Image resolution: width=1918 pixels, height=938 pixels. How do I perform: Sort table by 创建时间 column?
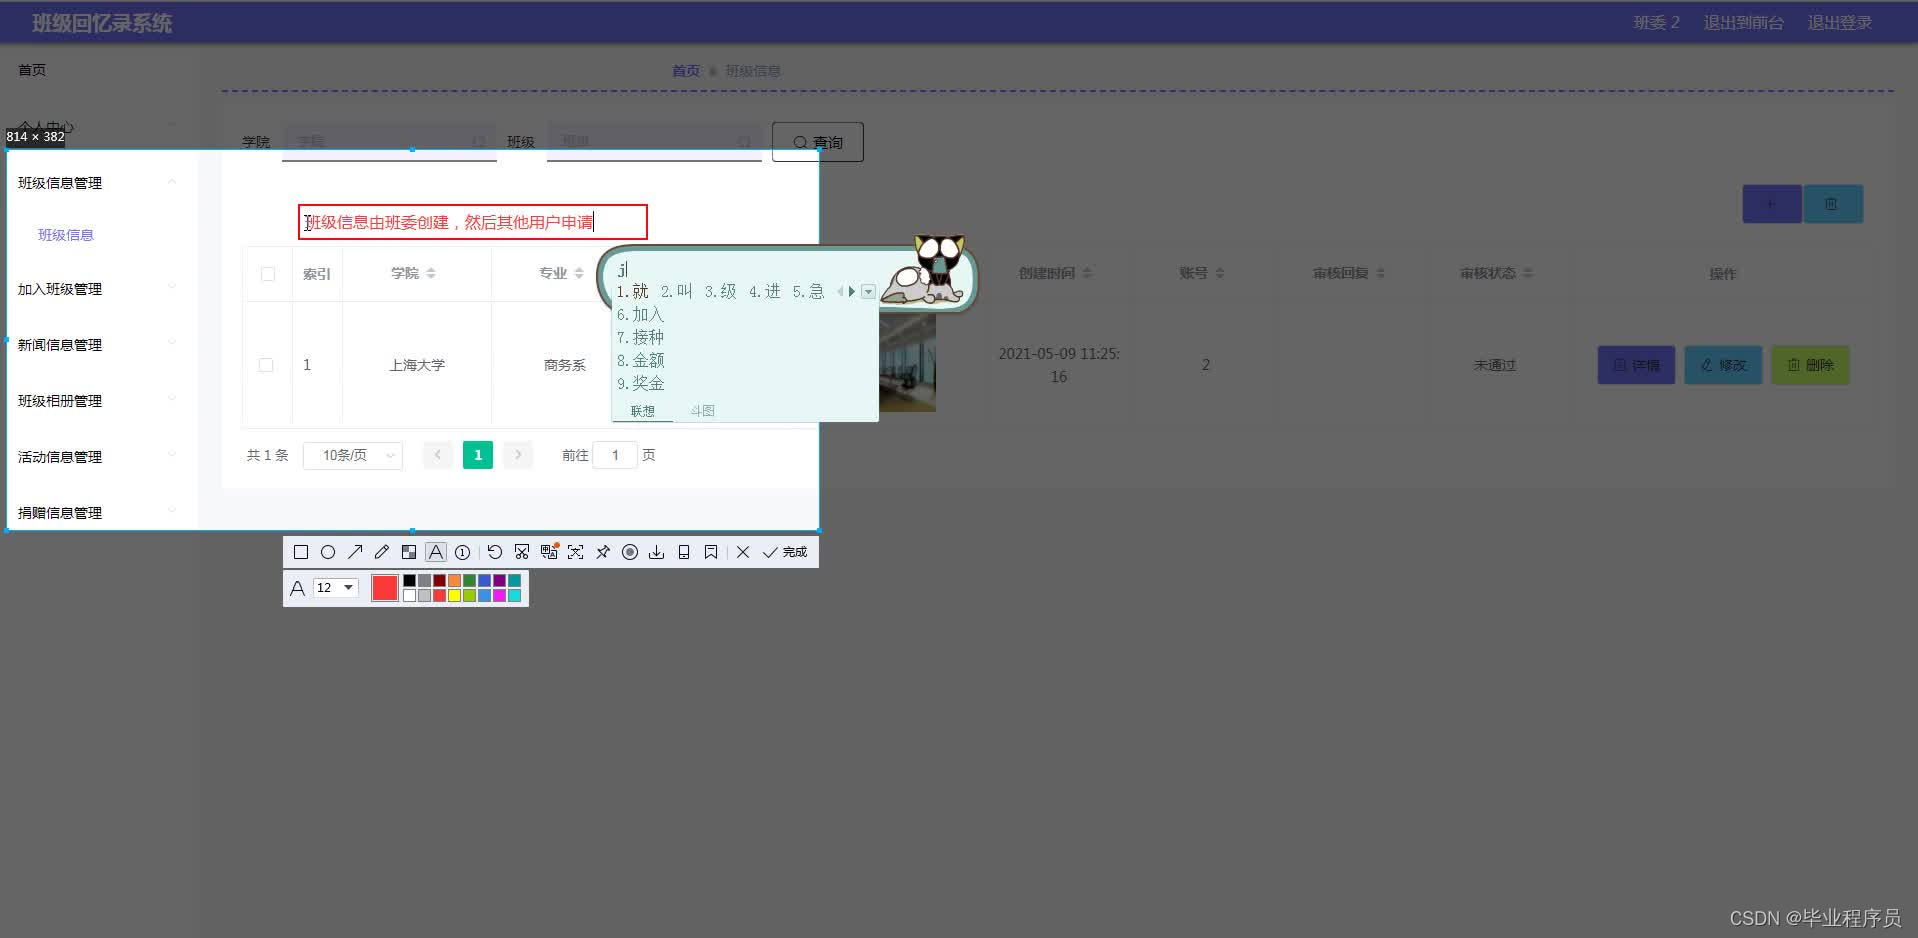[1087, 273]
